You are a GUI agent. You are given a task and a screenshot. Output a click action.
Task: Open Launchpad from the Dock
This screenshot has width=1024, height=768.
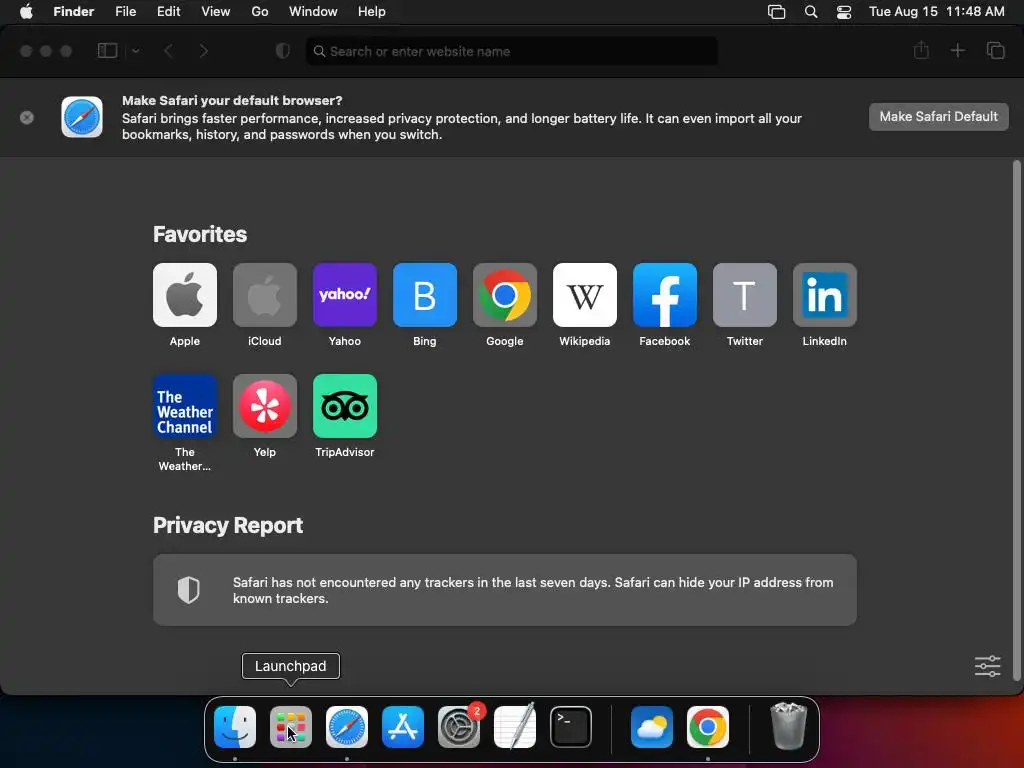(291, 727)
